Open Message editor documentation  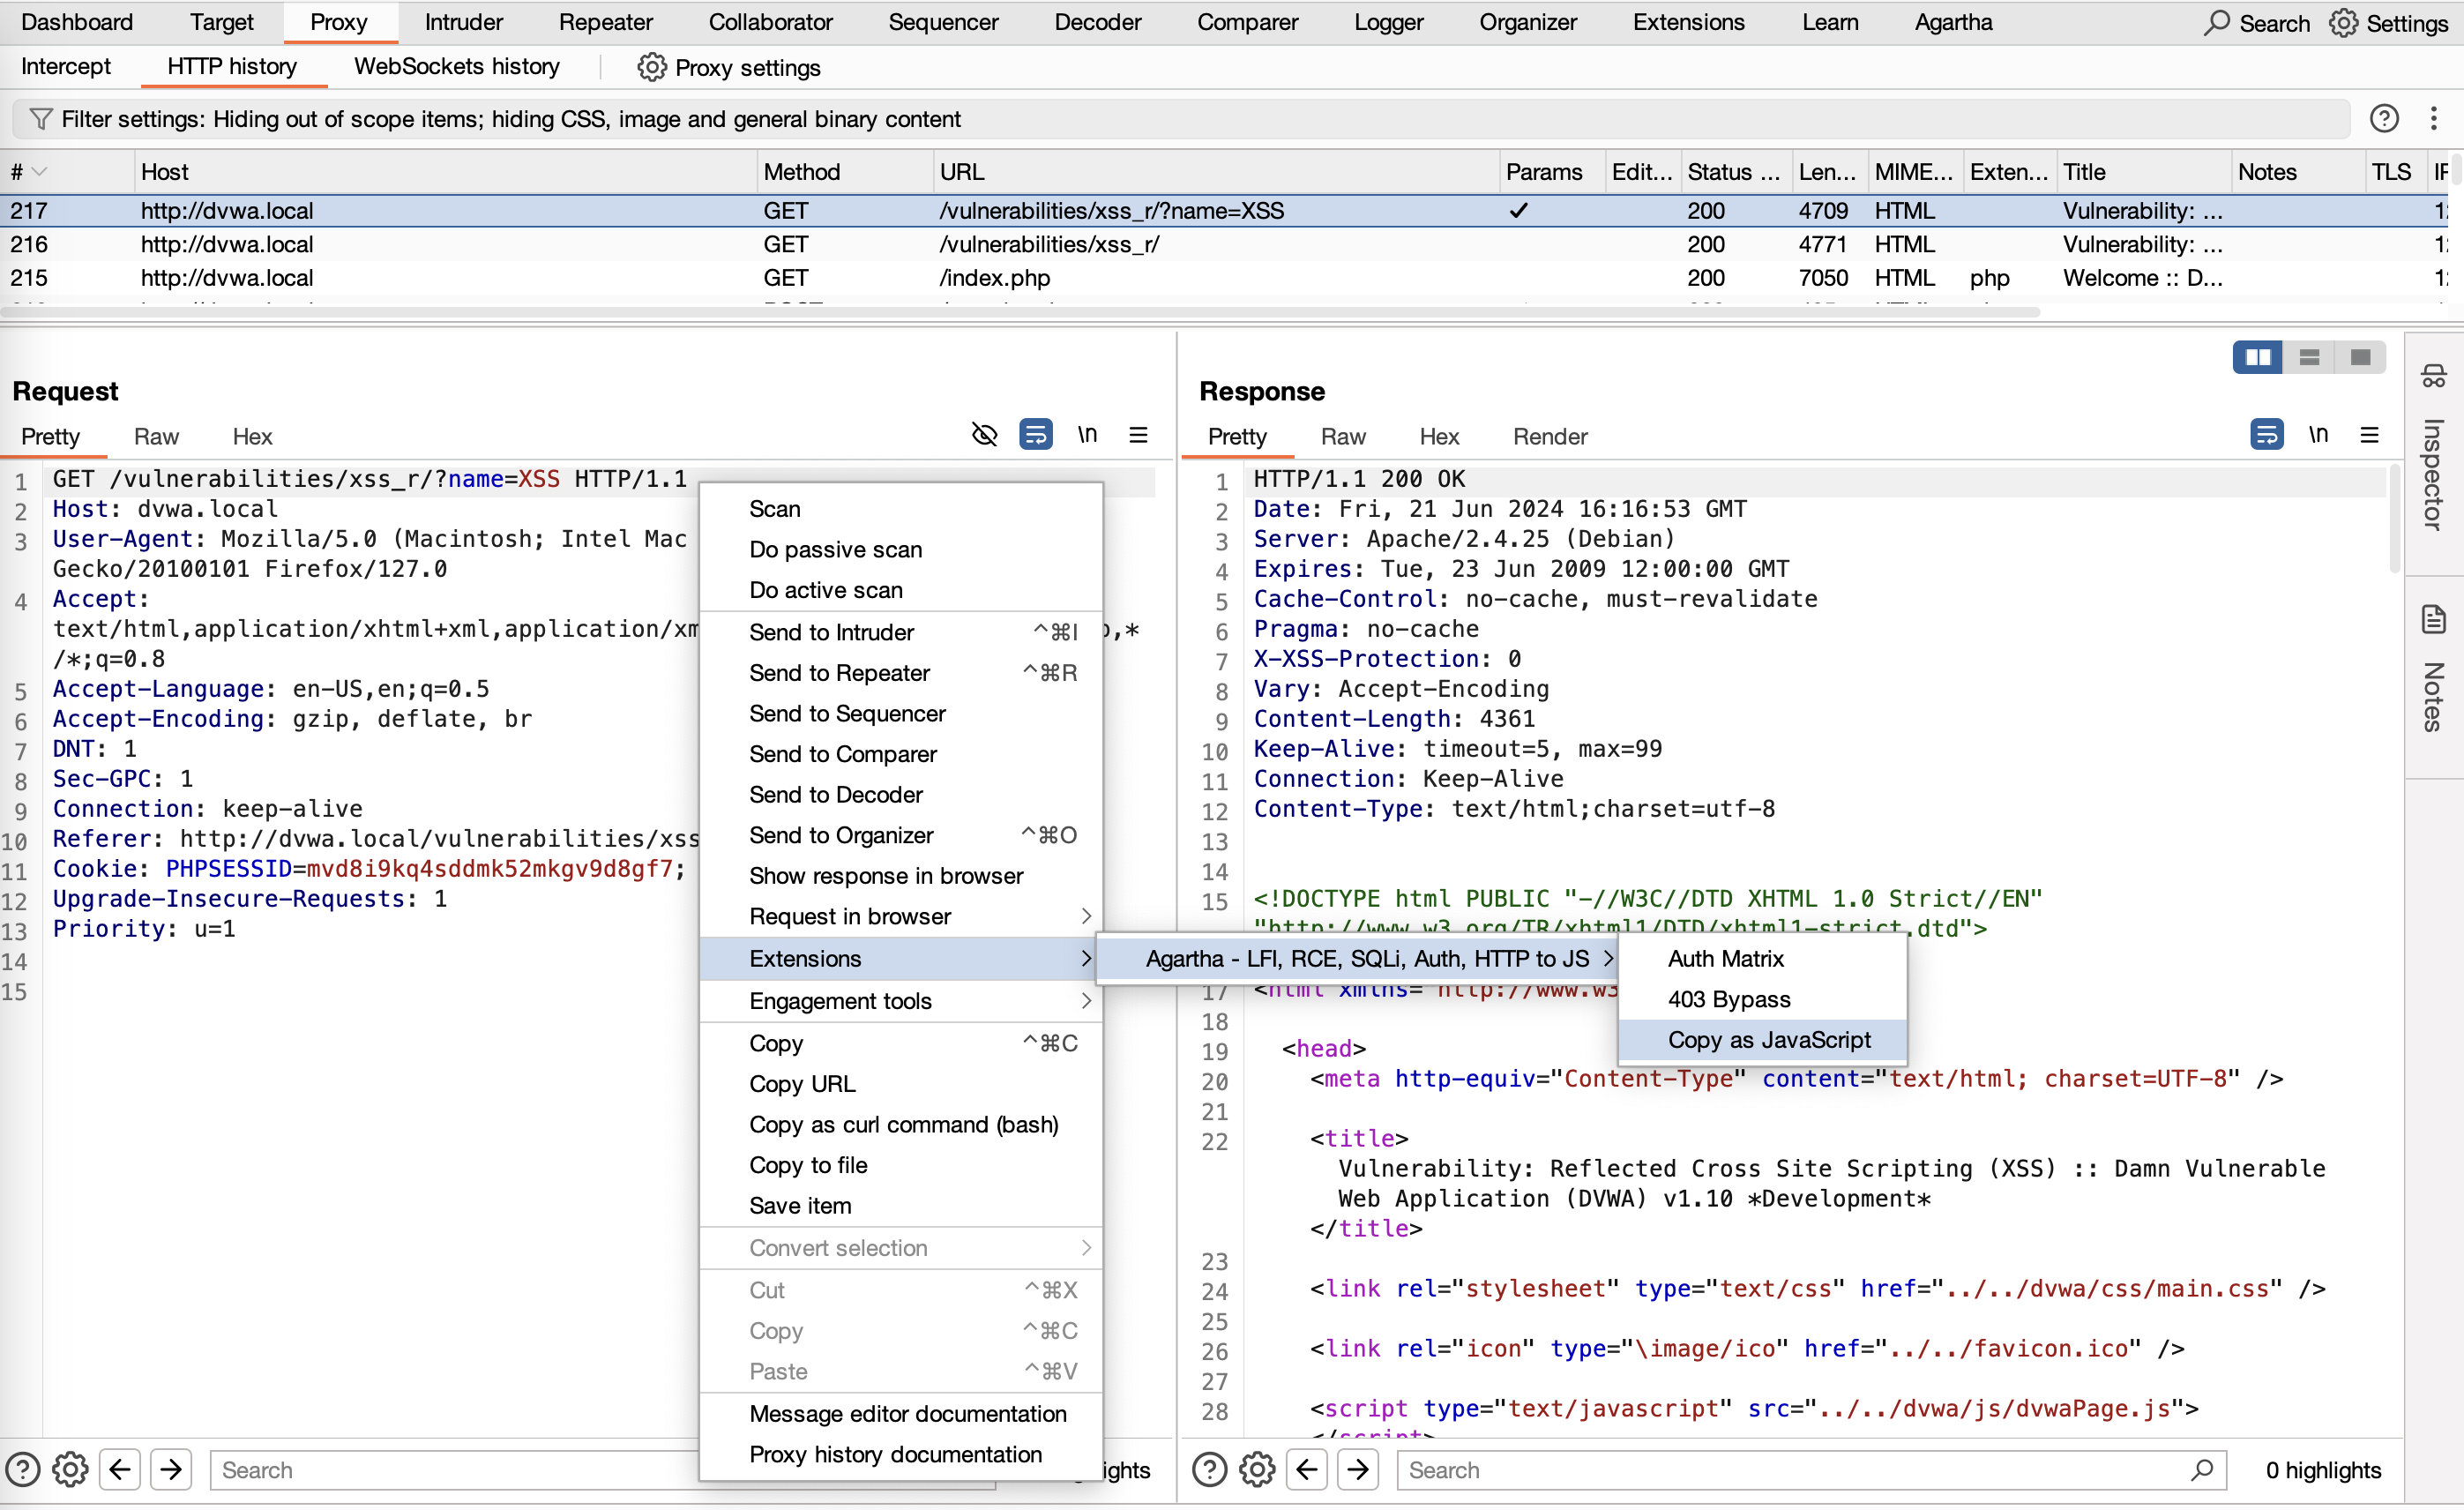[x=901, y=1413]
